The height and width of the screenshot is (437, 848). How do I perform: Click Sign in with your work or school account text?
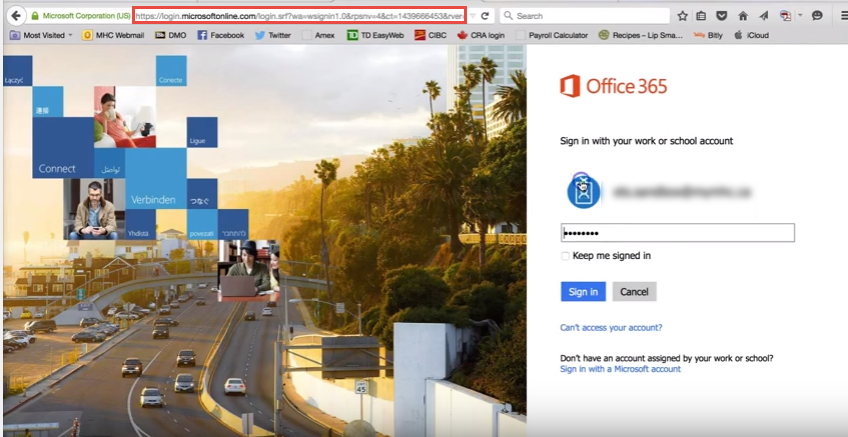pos(646,141)
